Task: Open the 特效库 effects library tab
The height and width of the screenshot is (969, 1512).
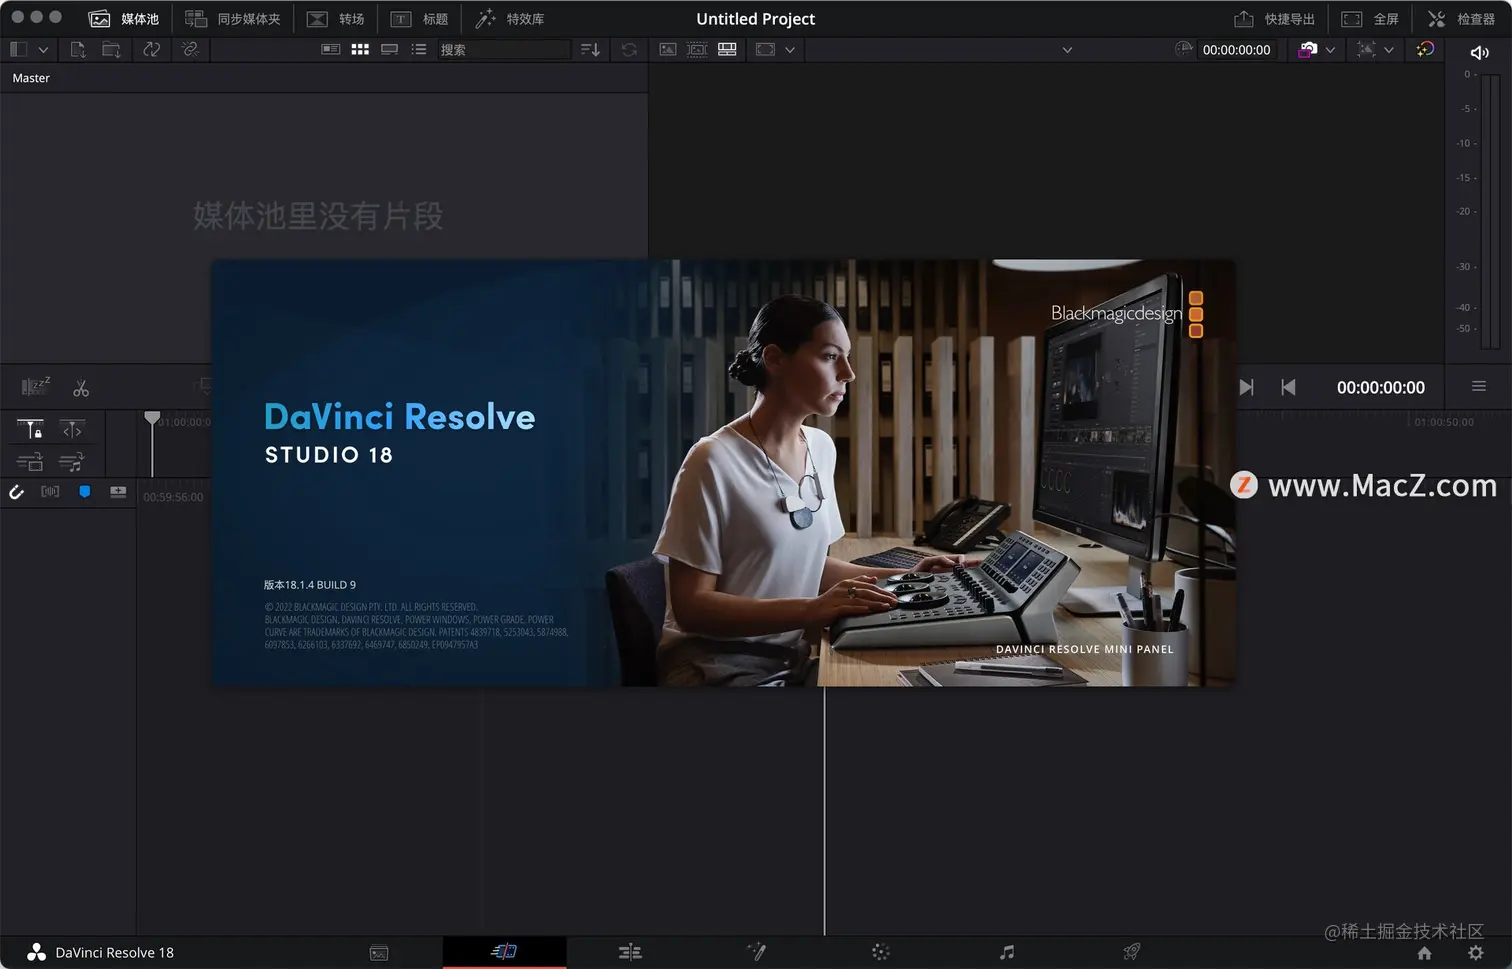Action: pyautogui.click(x=510, y=19)
